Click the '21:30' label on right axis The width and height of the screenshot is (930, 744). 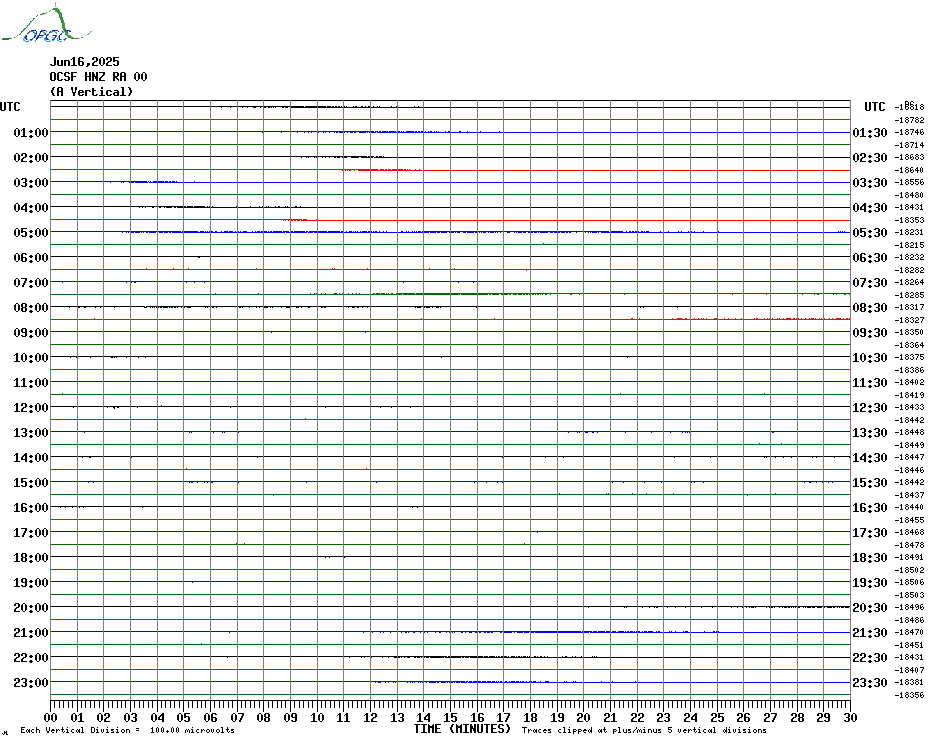(x=870, y=633)
